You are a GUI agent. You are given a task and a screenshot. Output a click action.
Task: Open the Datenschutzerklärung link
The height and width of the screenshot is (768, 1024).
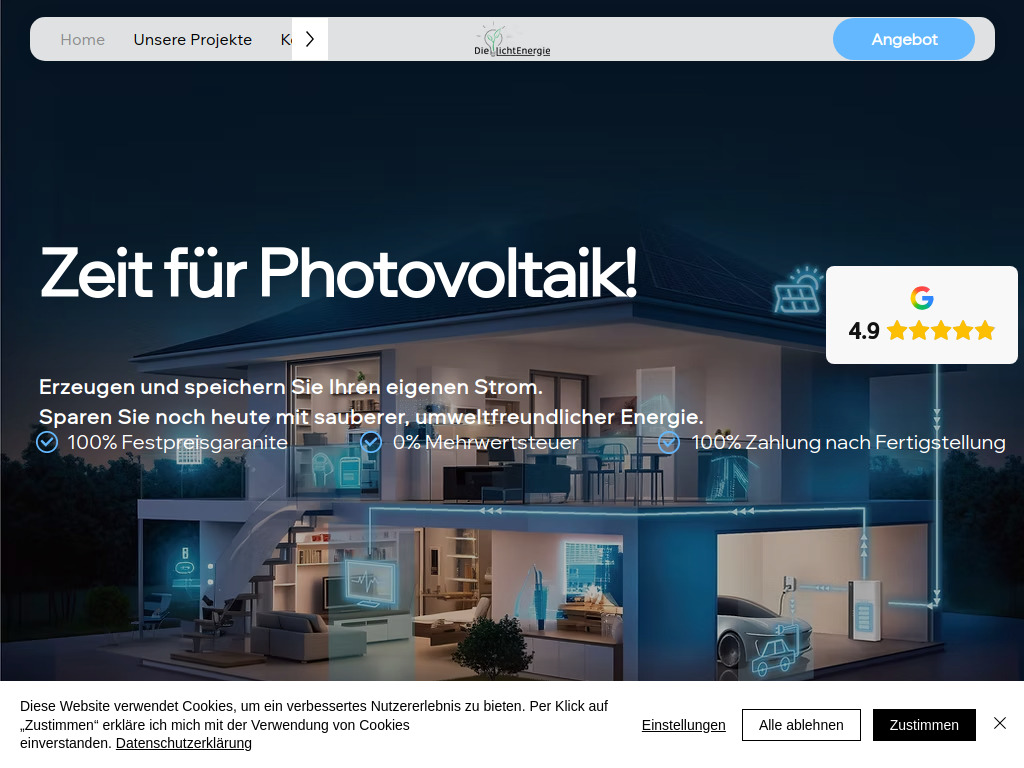point(184,743)
